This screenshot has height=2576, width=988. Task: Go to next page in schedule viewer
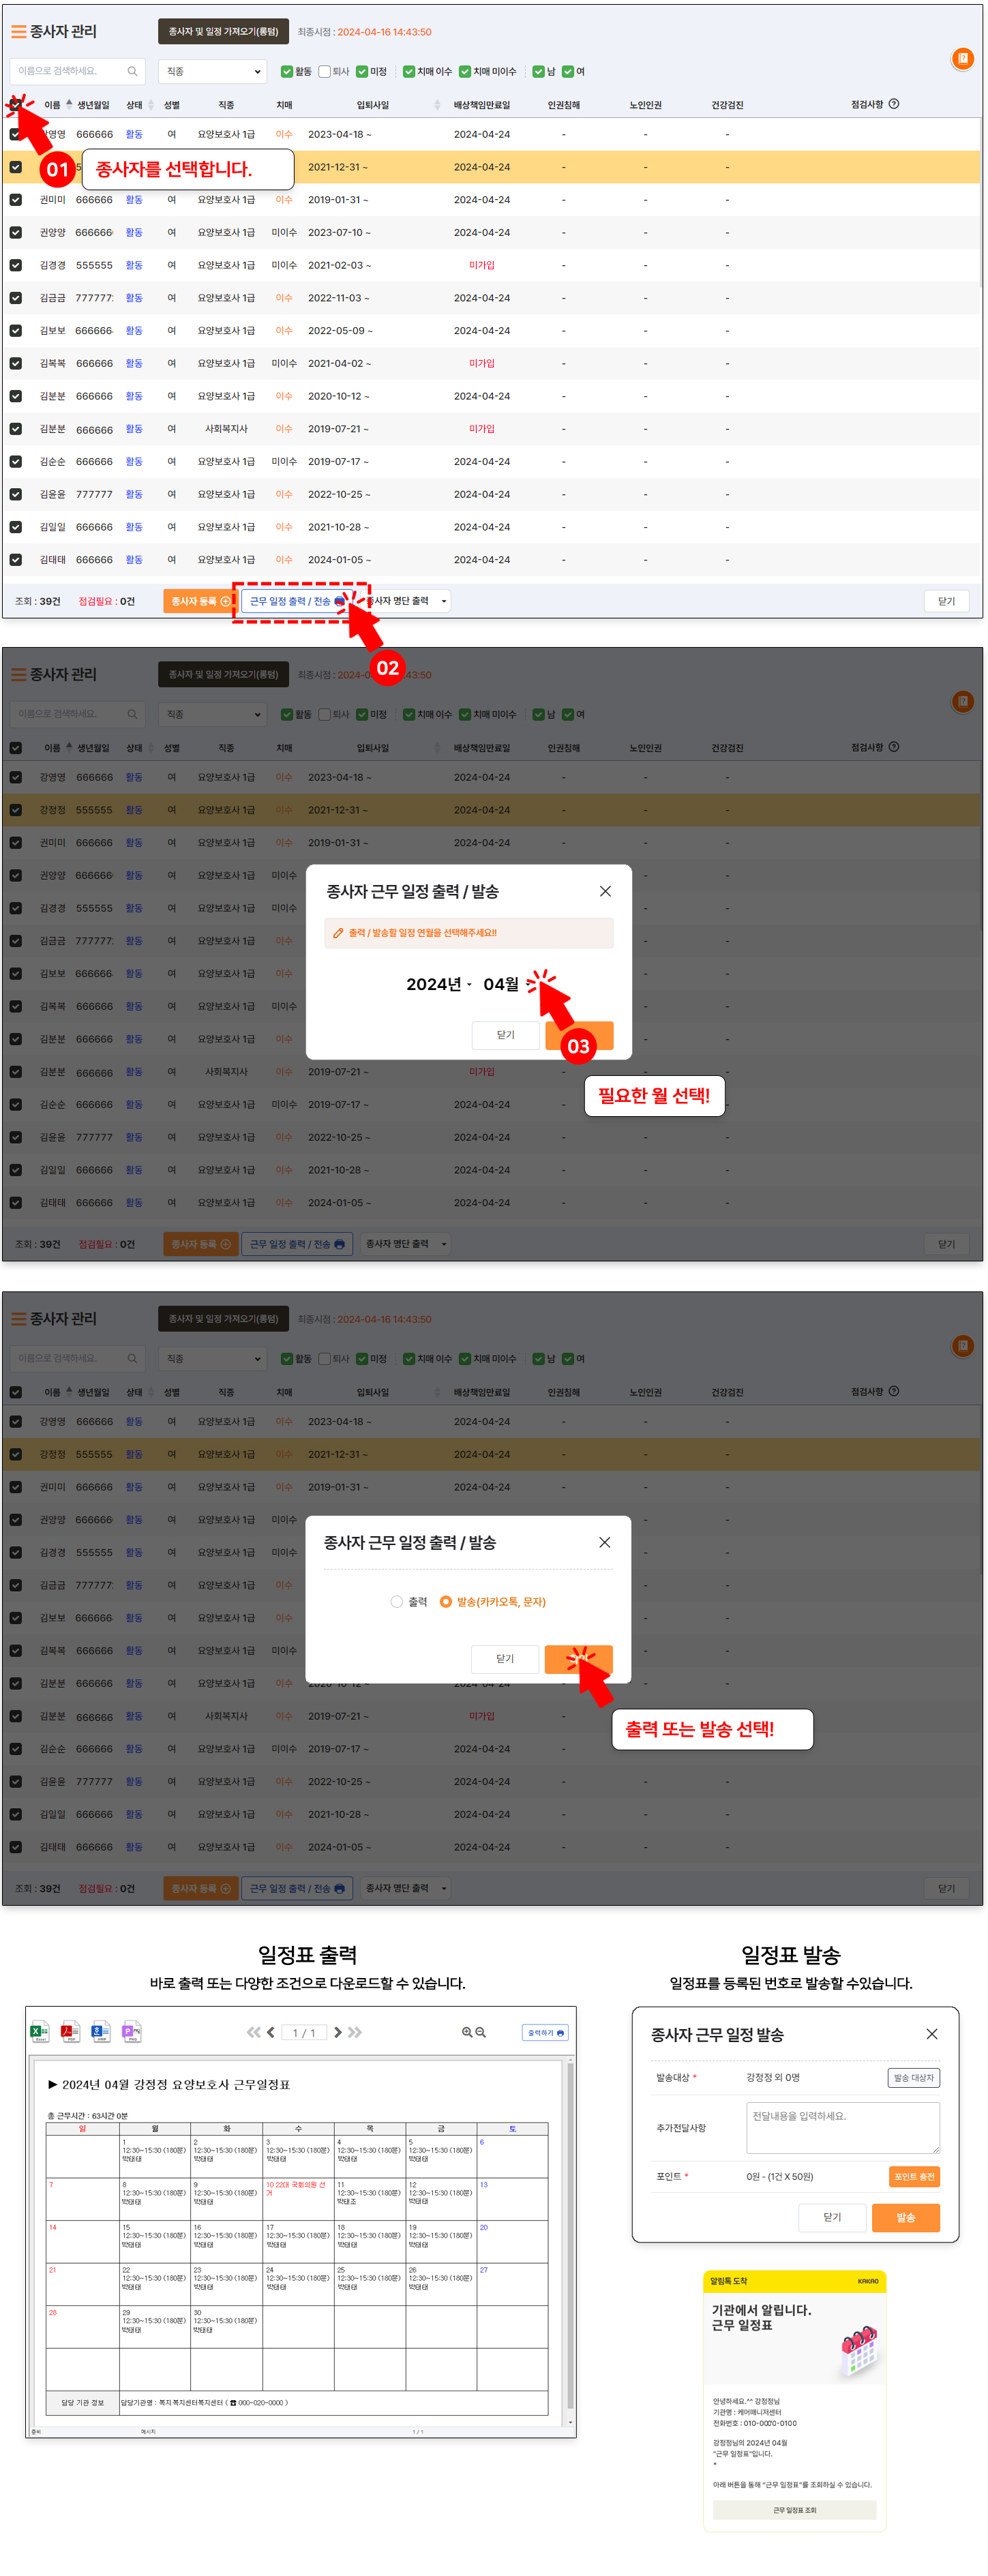pyautogui.click(x=338, y=2032)
